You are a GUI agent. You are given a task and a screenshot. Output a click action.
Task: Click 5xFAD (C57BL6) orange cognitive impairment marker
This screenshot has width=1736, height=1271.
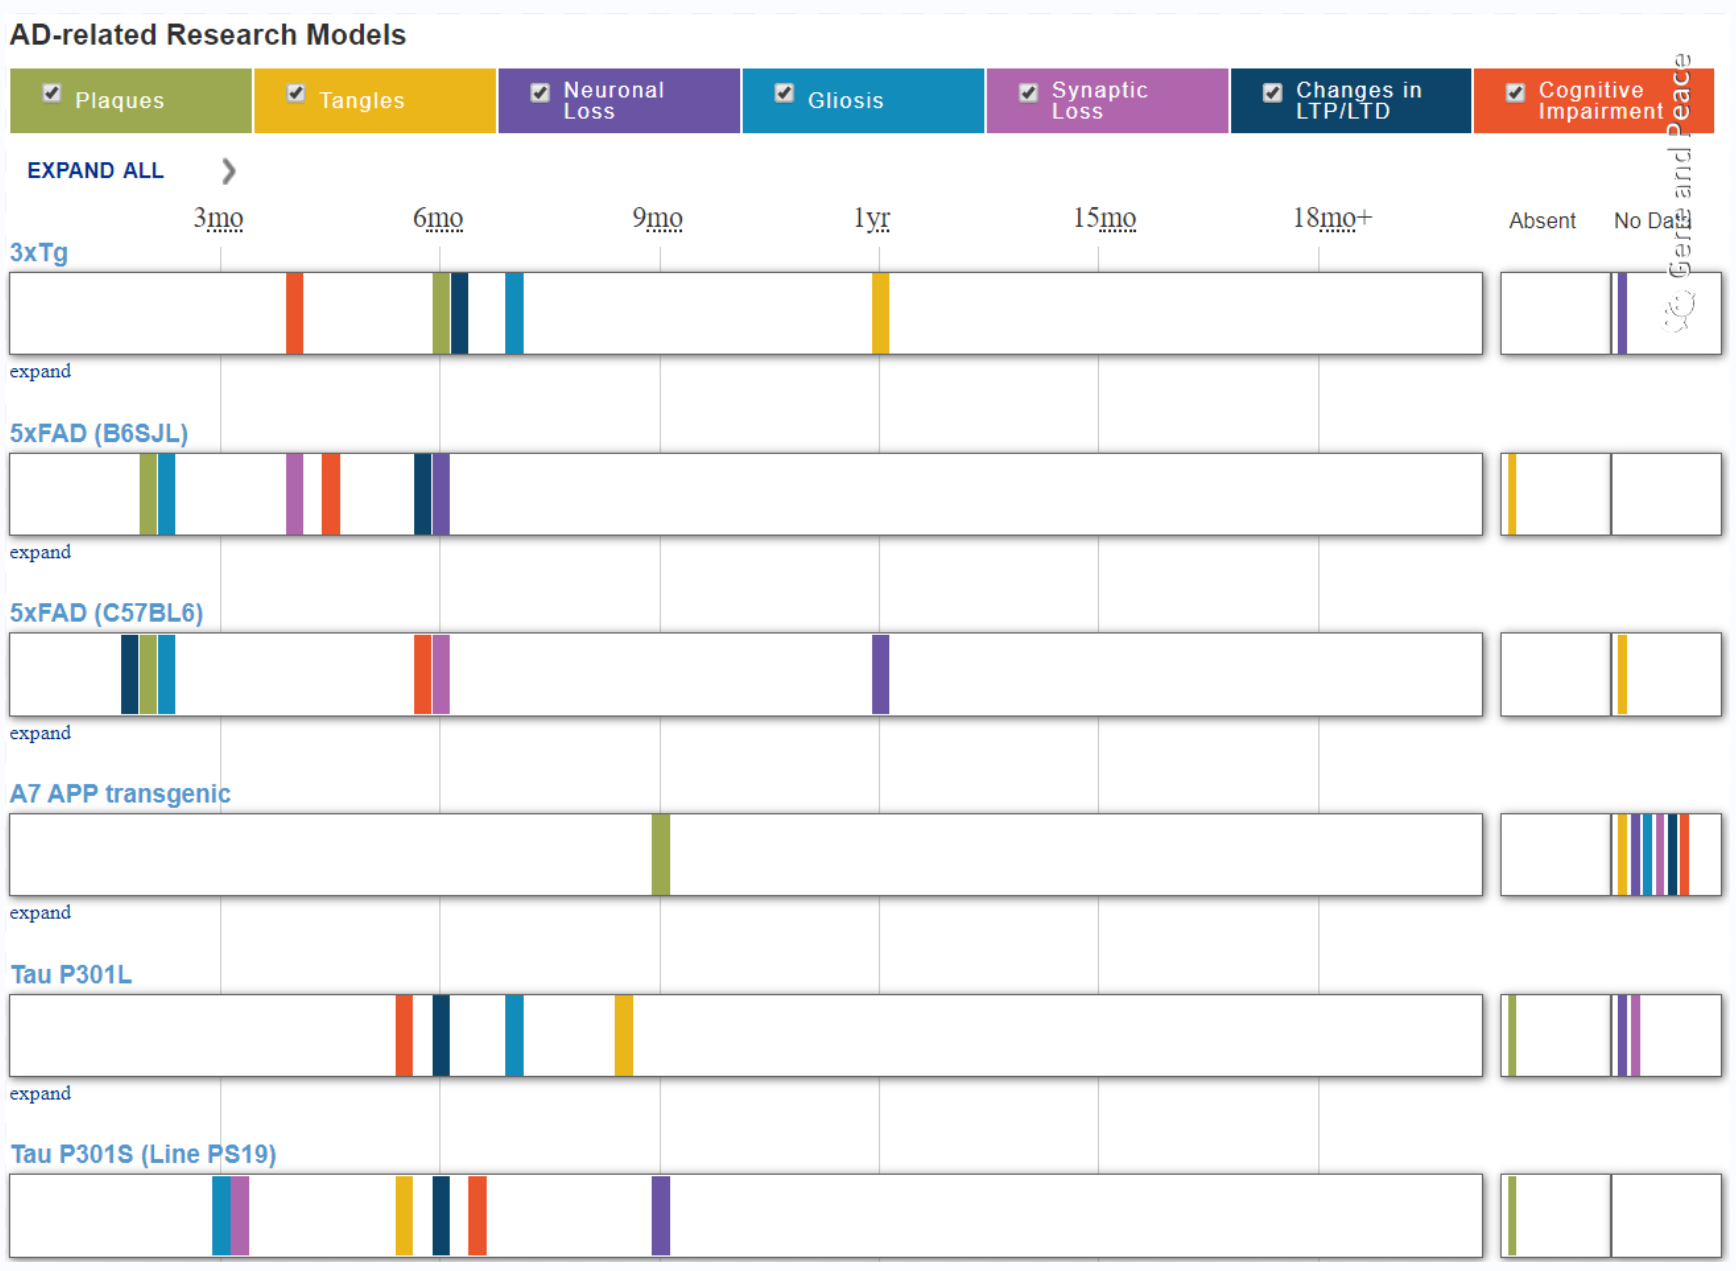pos(422,674)
